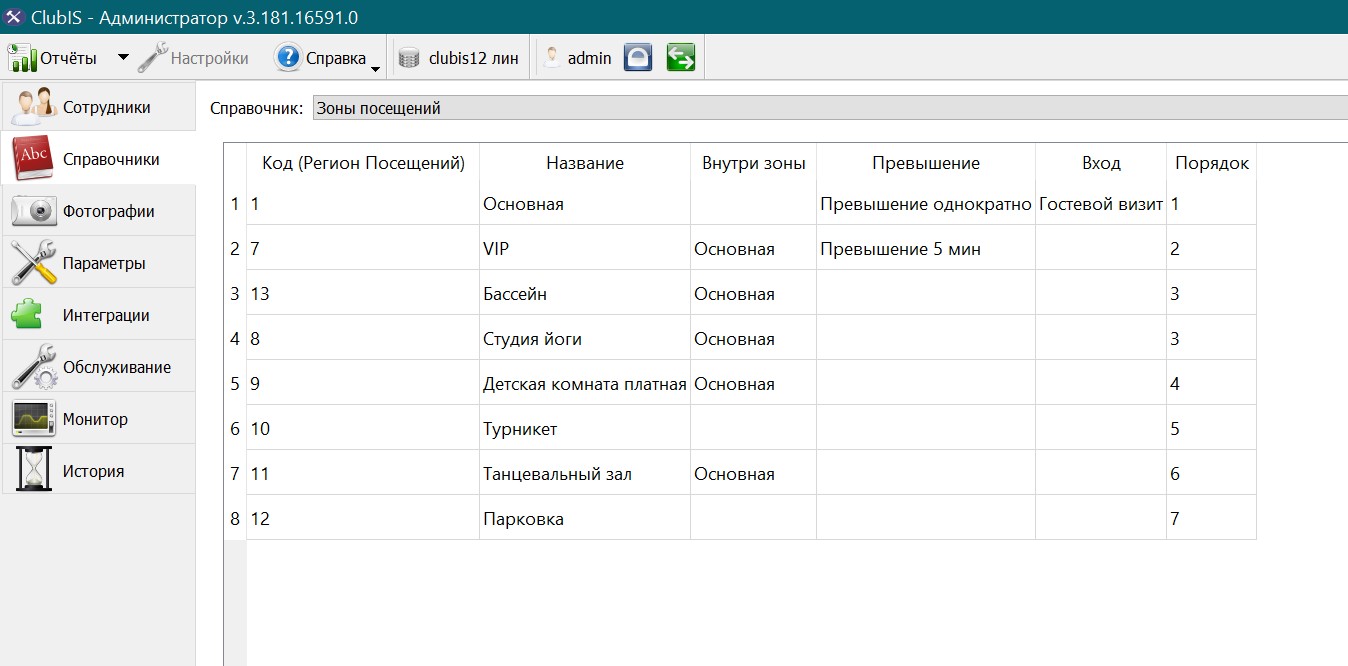Select row header number 6
This screenshot has height=666, width=1348.
point(235,429)
